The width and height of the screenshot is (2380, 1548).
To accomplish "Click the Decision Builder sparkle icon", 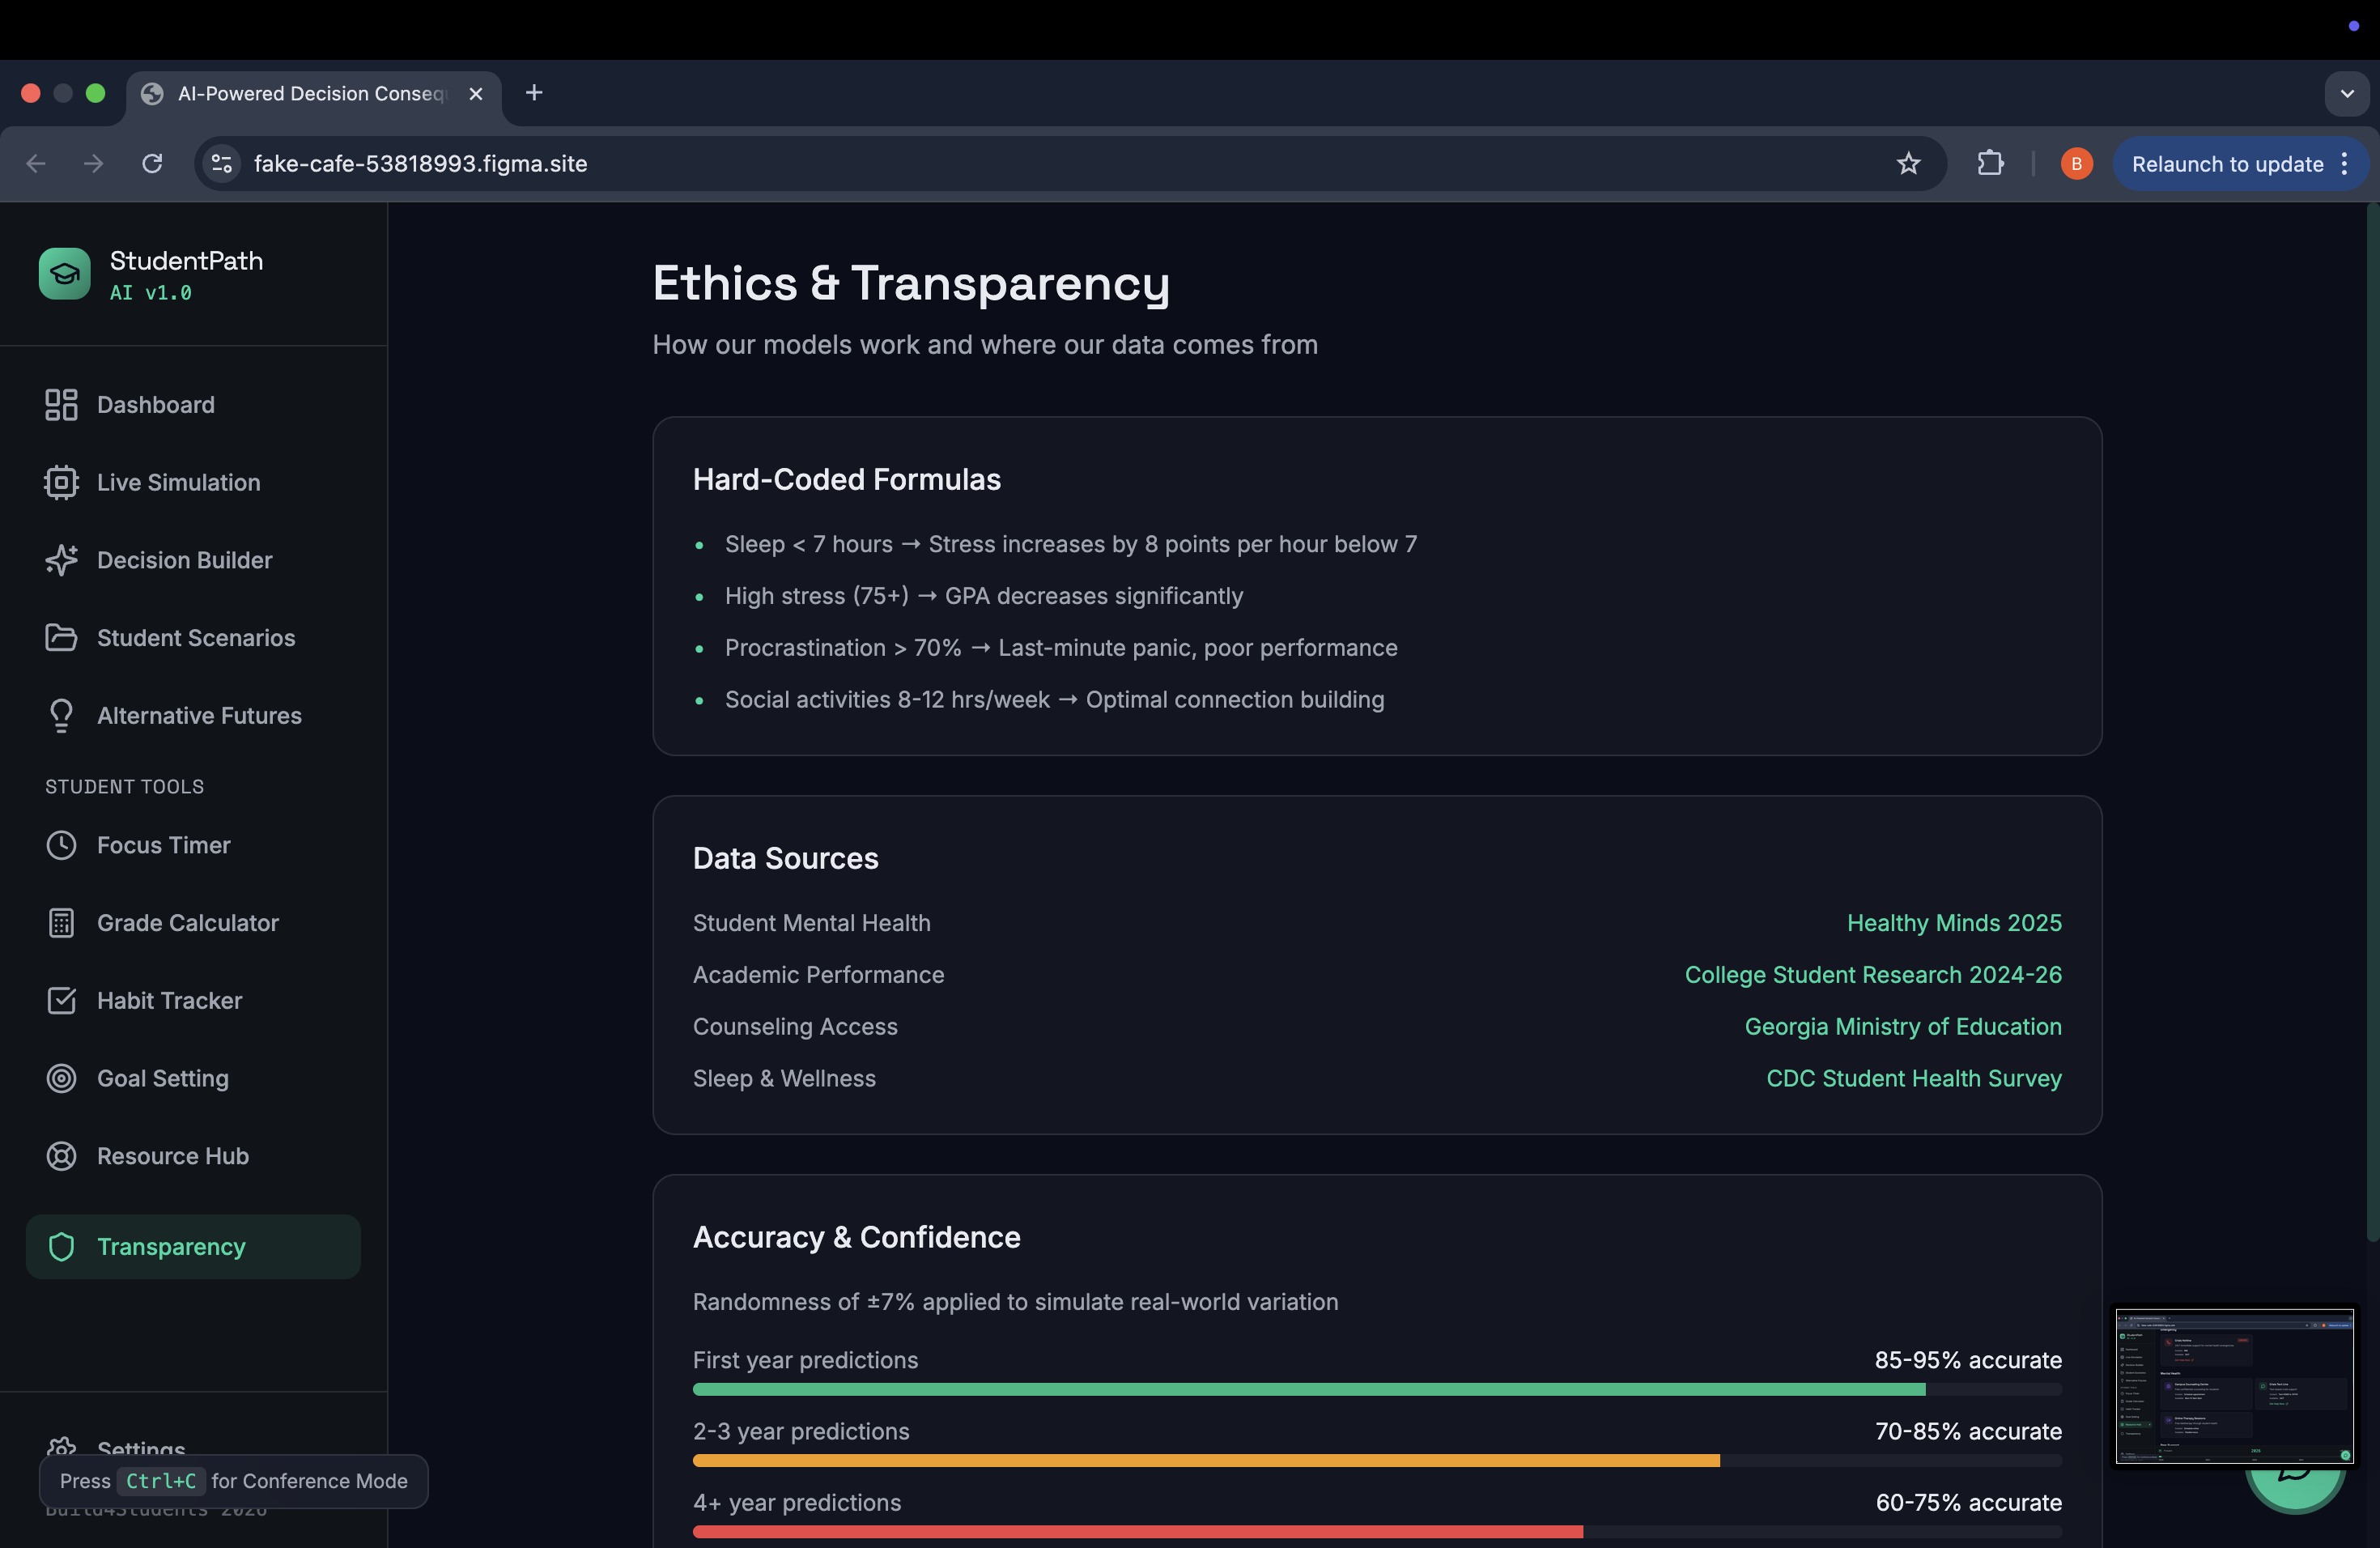I will click(61, 560).
